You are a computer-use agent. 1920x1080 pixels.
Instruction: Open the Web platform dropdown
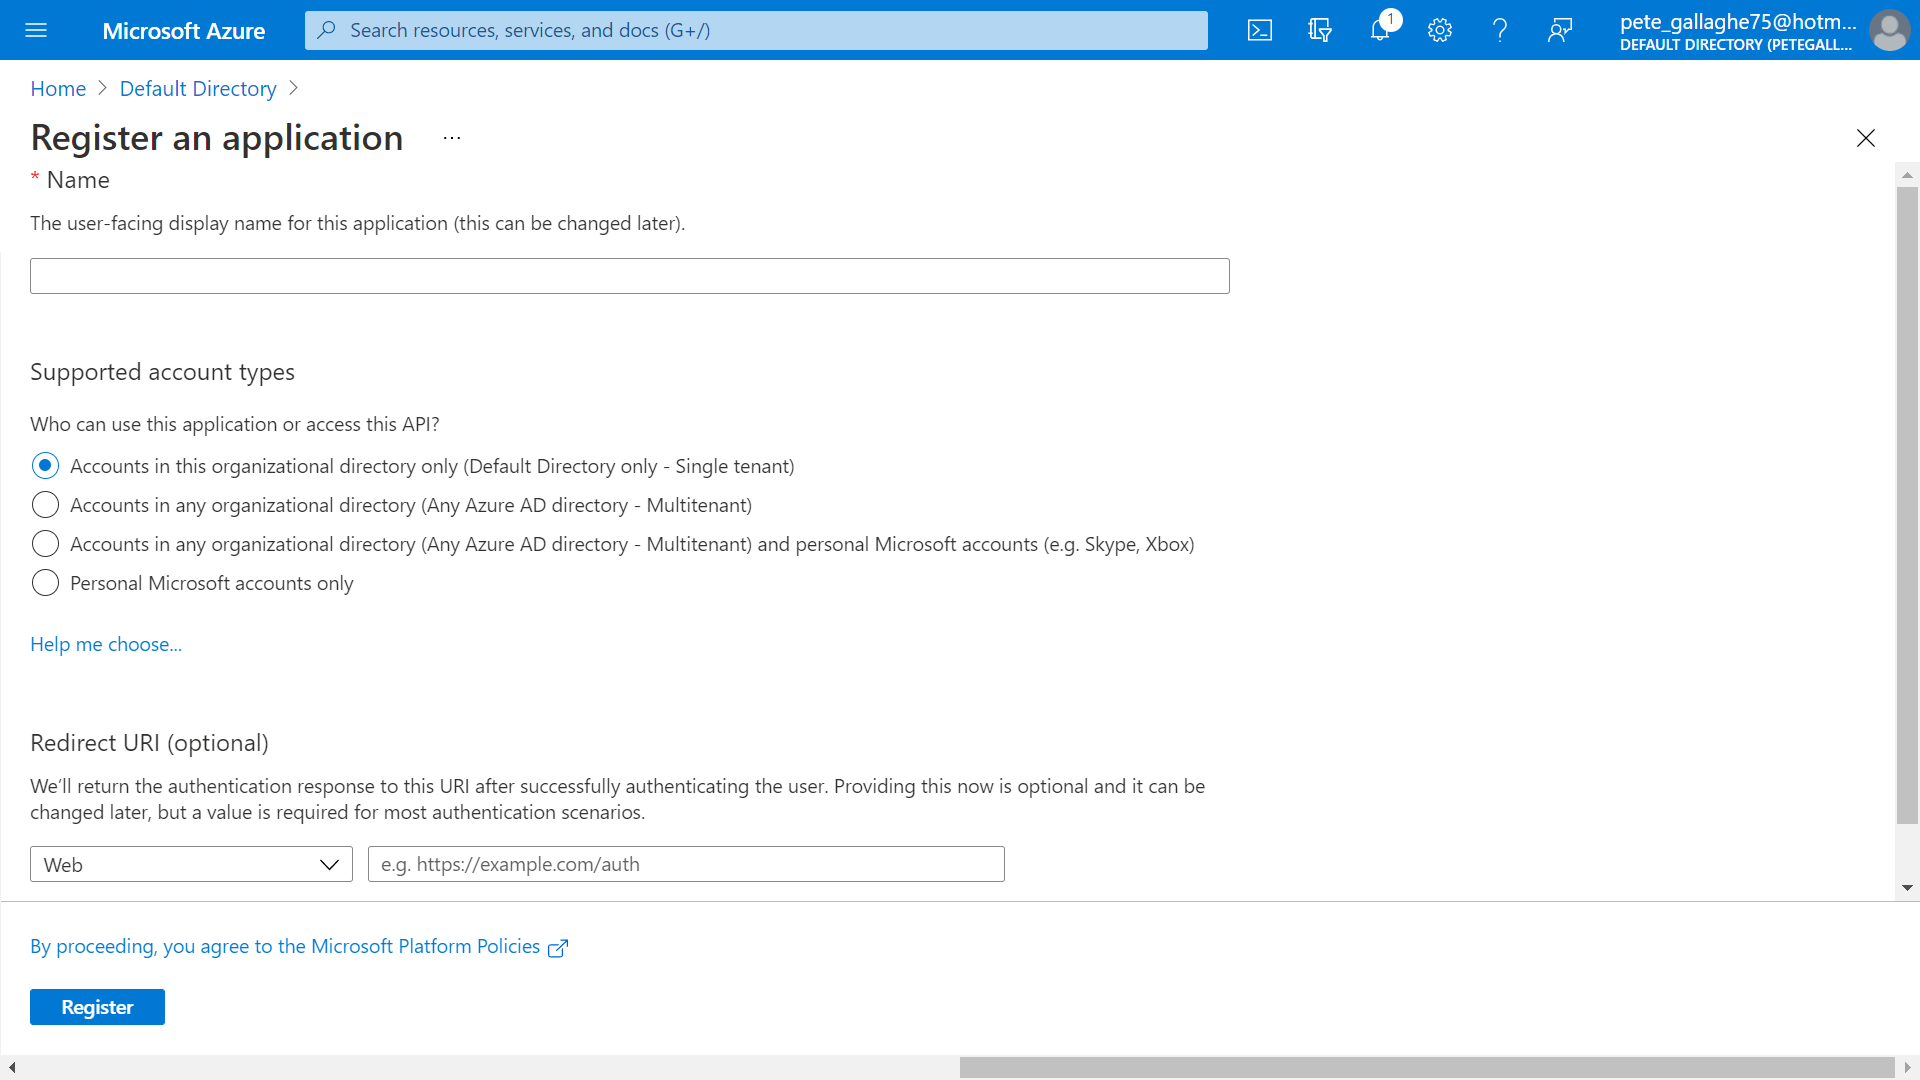[191, 864]
